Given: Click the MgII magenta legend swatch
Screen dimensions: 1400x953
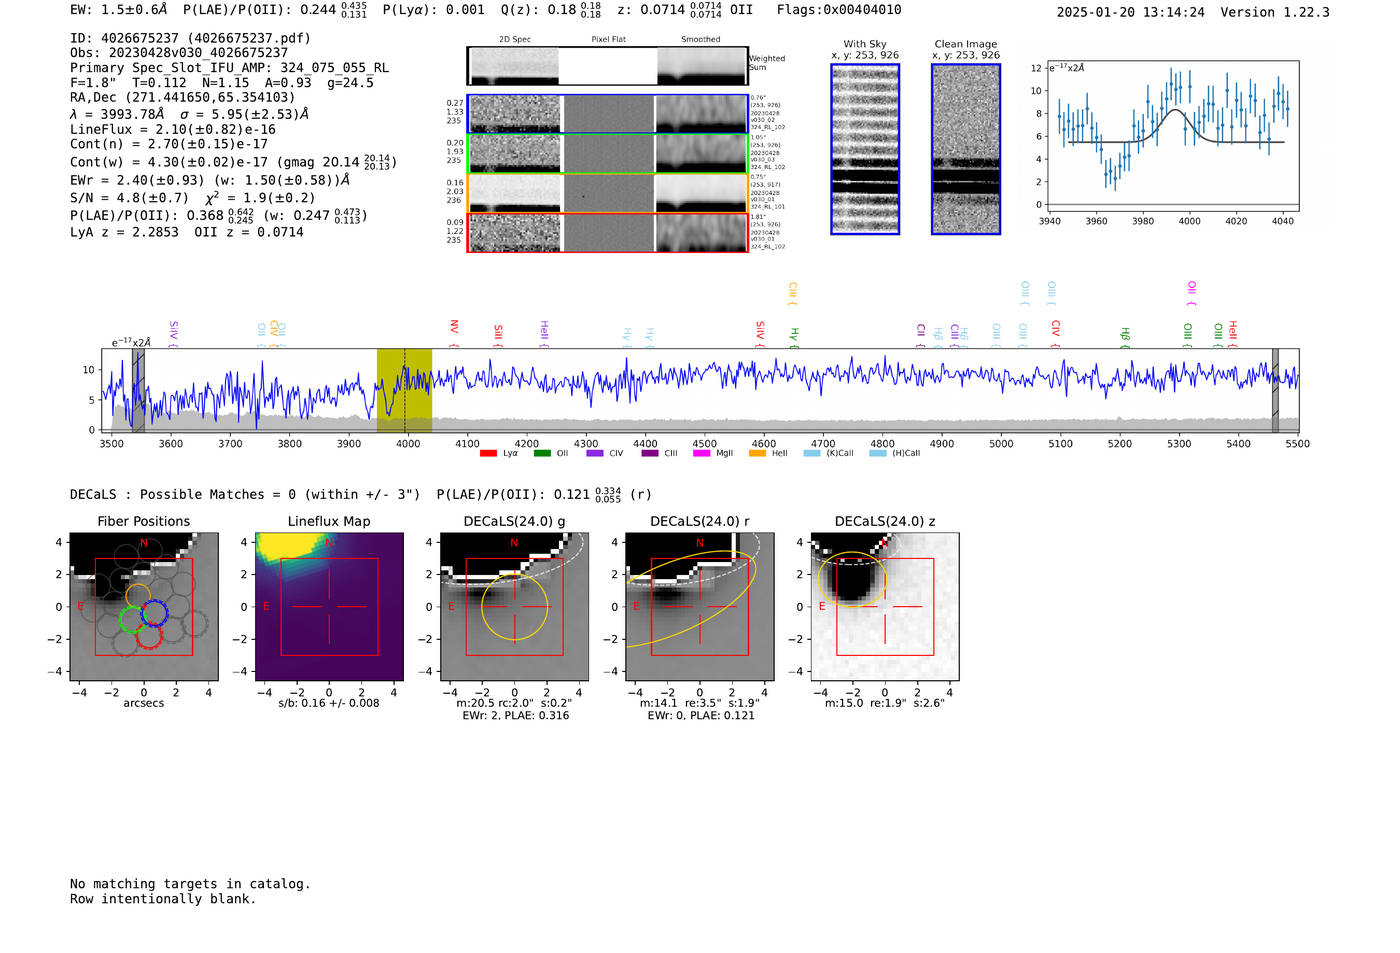Looking at the screenshot, I should [x=701, y=454].
